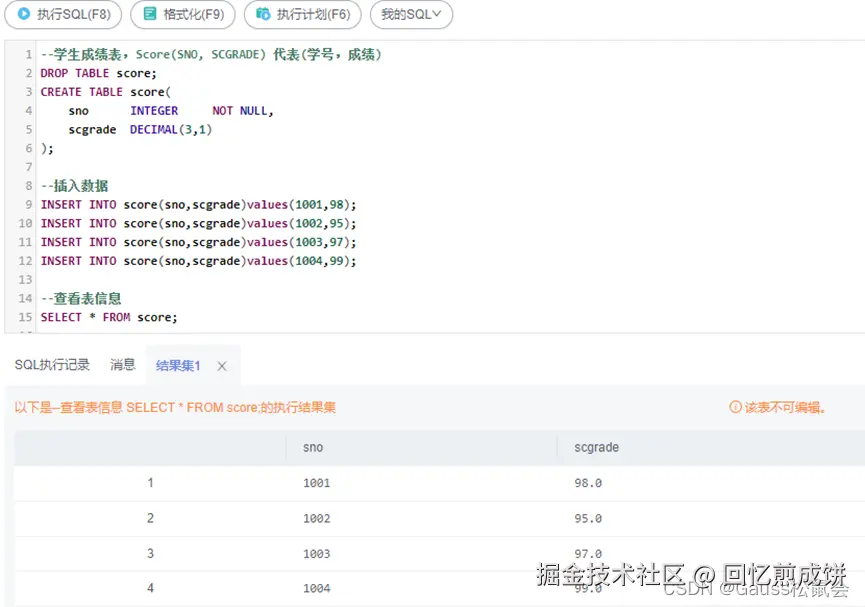Select the cell 1002 in results
This screenshot has height=607, width=865.
point(317,519)
